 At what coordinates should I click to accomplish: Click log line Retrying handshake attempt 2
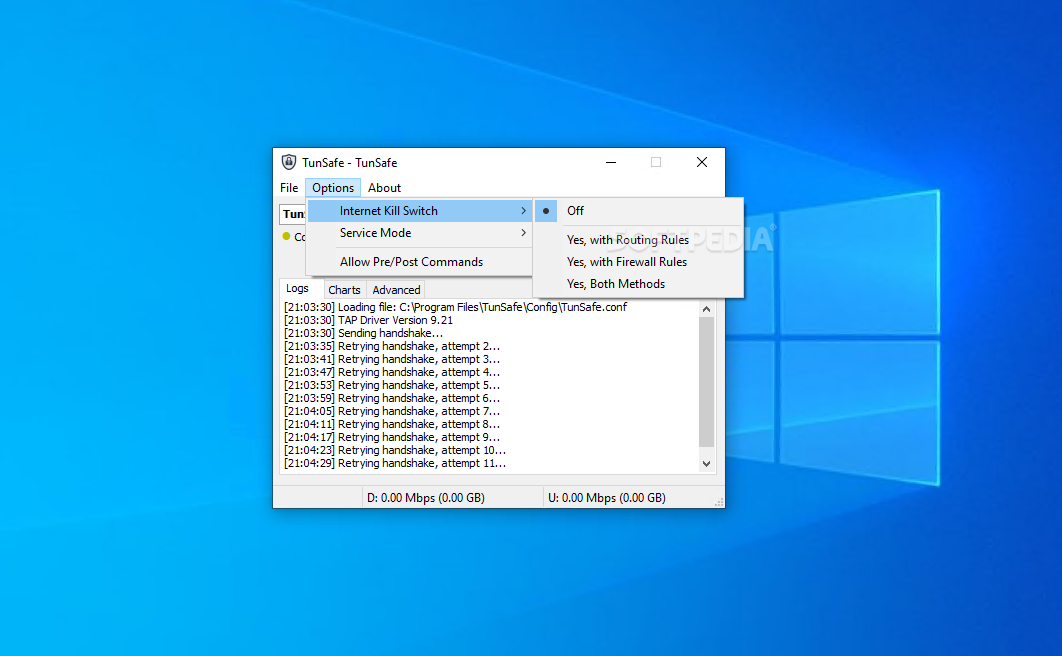point(391,346)
